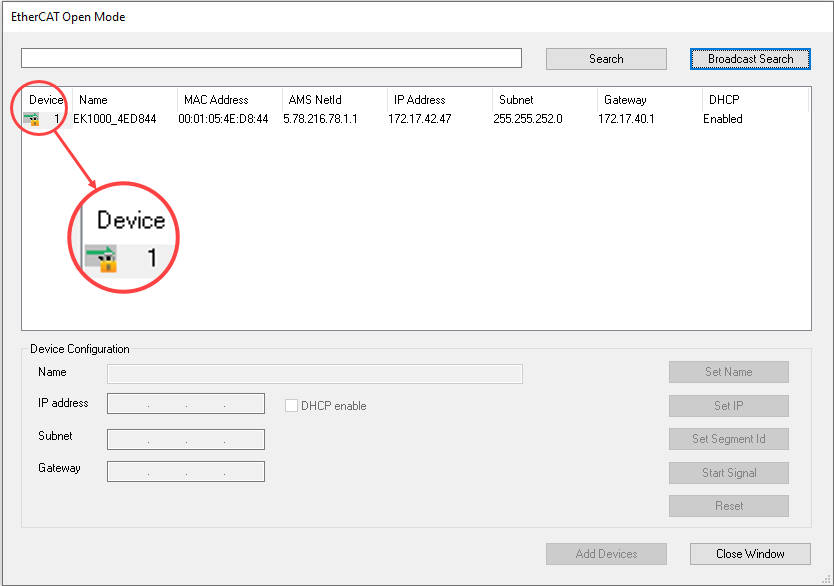Click subnet value 255.255.252.0
Image resolution: width=834 pixels, height=586 pixels.
pyautogui.click(x=528, y=119)
